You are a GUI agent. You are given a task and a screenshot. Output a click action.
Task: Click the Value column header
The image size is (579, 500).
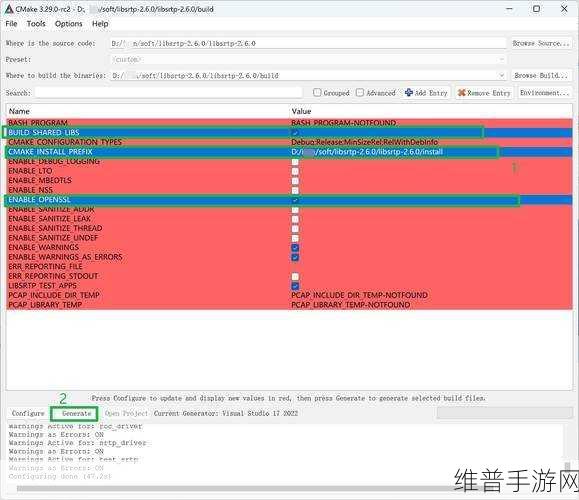point(431,111)
